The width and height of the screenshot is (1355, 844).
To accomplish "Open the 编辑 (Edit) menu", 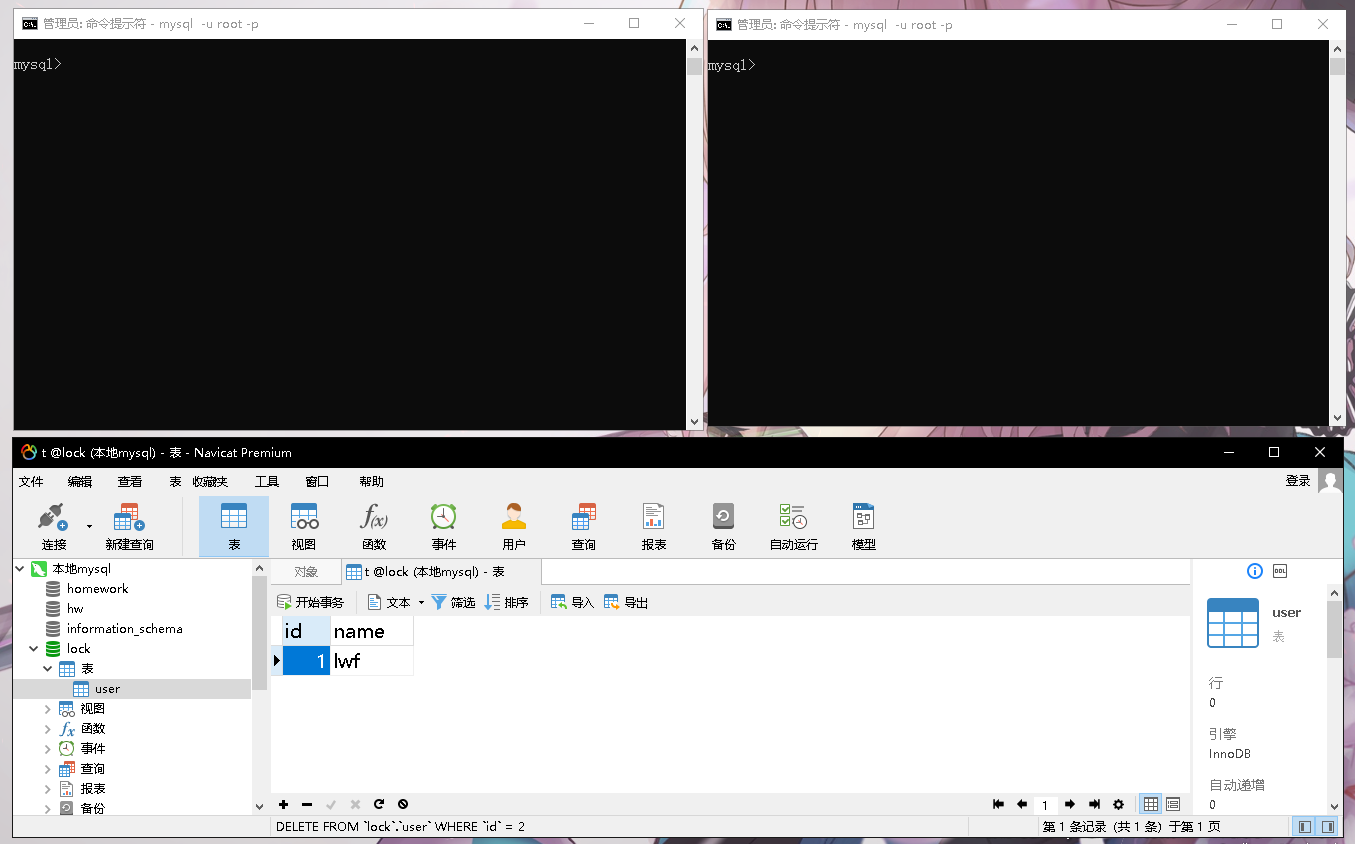I will coord(80,481).
